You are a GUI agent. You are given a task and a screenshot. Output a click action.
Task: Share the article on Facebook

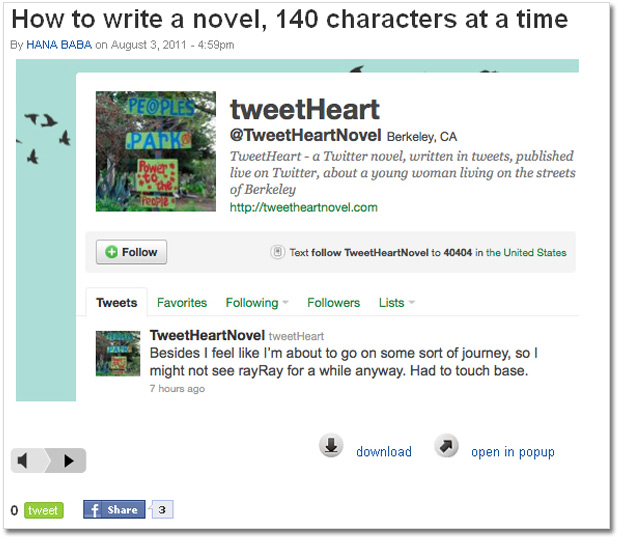click(x=114, y=510)
